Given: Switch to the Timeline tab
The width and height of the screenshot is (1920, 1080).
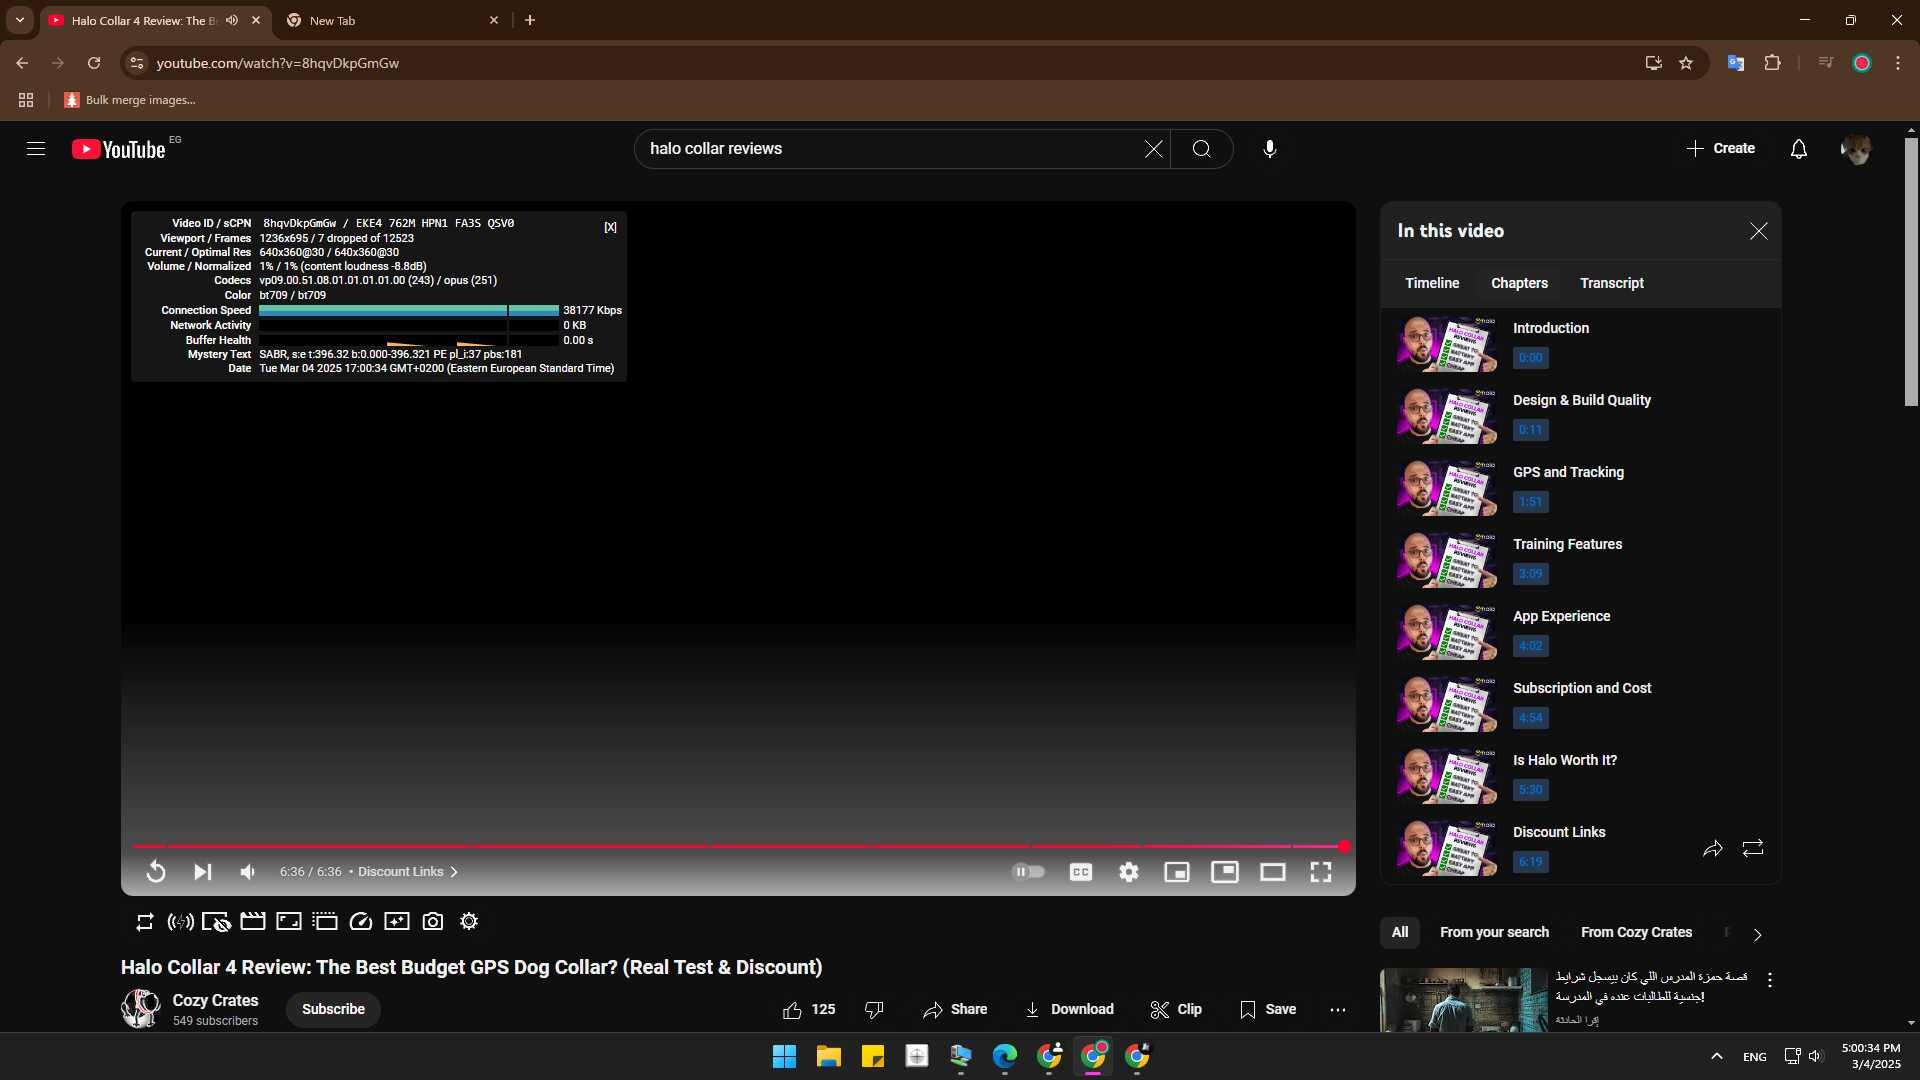Looking at the screenshot, I should point(1432,283).
